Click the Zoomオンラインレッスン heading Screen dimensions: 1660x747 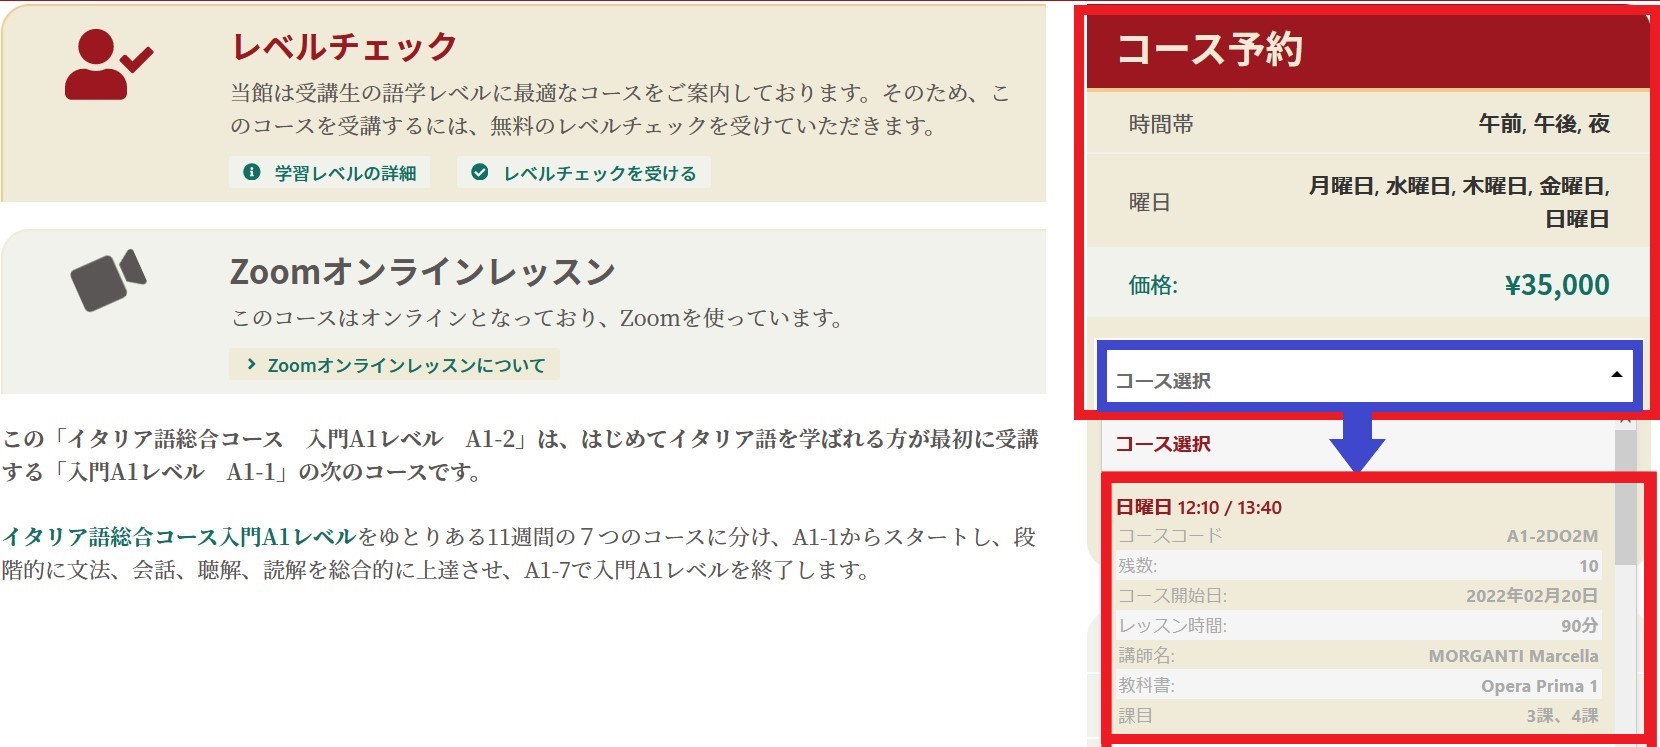point(422,271)
